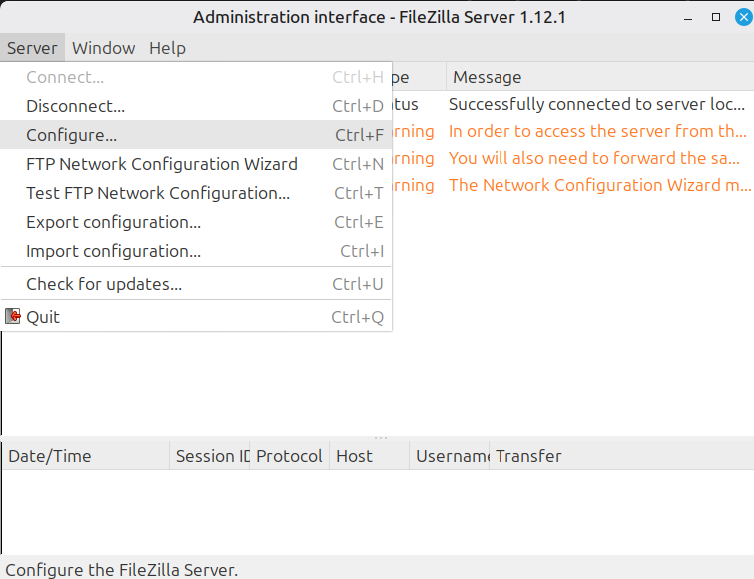The width and height of the screenshot is (754, 579).
Task: Click the Transfer column header
Action: [x=528, y=456]
